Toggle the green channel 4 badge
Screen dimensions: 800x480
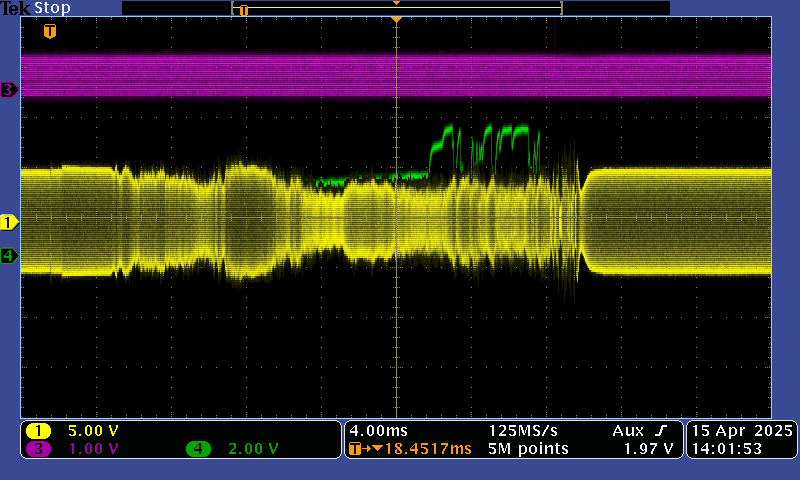coord(198,448)
